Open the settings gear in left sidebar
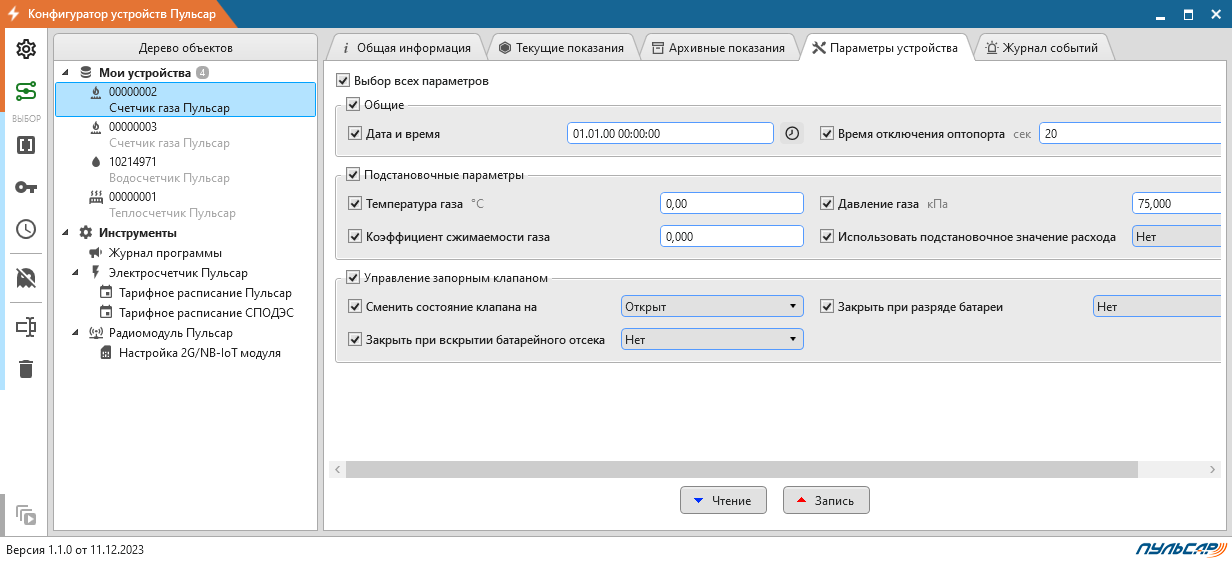The image size is (1232, 562). pyautogui.click(x=26, y=49)
